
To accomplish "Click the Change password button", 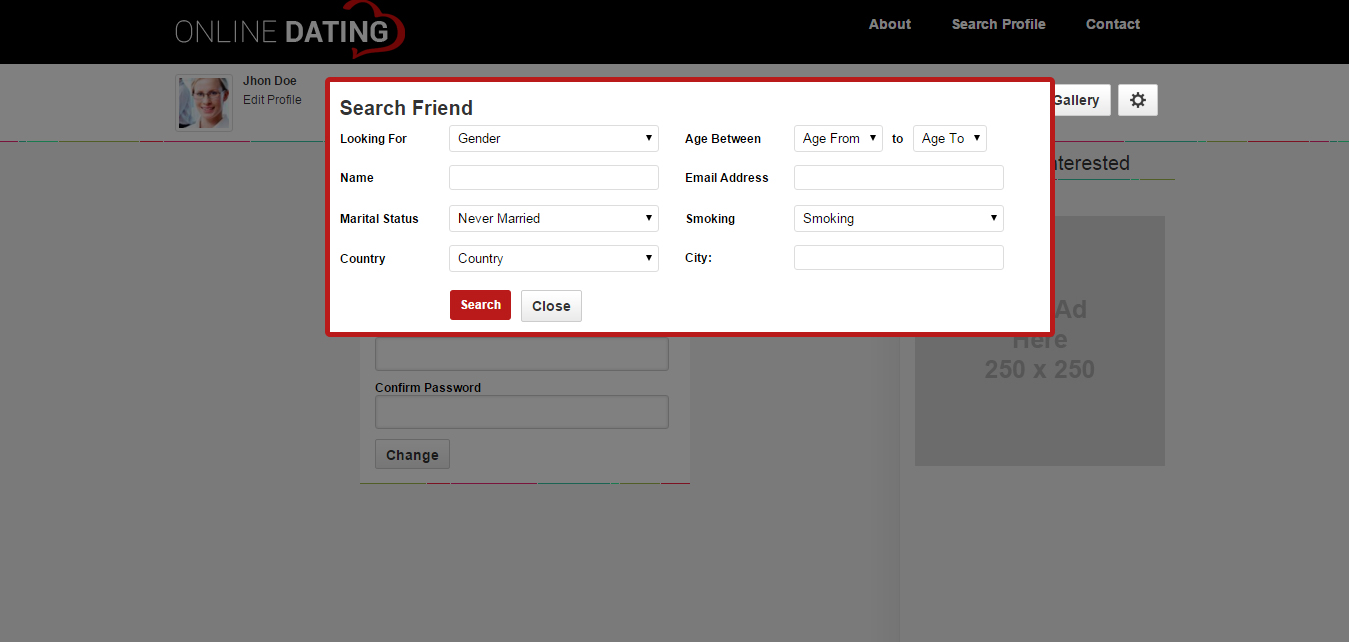I will pos(412,454).
